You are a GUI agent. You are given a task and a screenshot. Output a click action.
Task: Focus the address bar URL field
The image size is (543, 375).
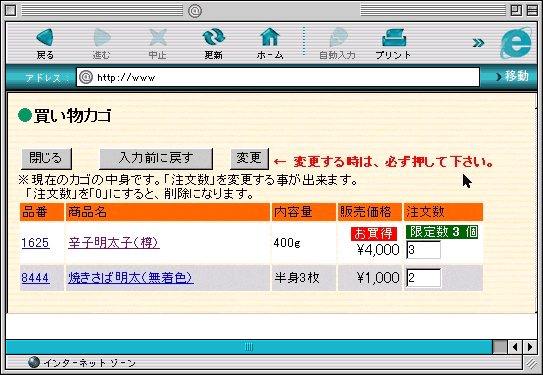[x=278, y=77]
